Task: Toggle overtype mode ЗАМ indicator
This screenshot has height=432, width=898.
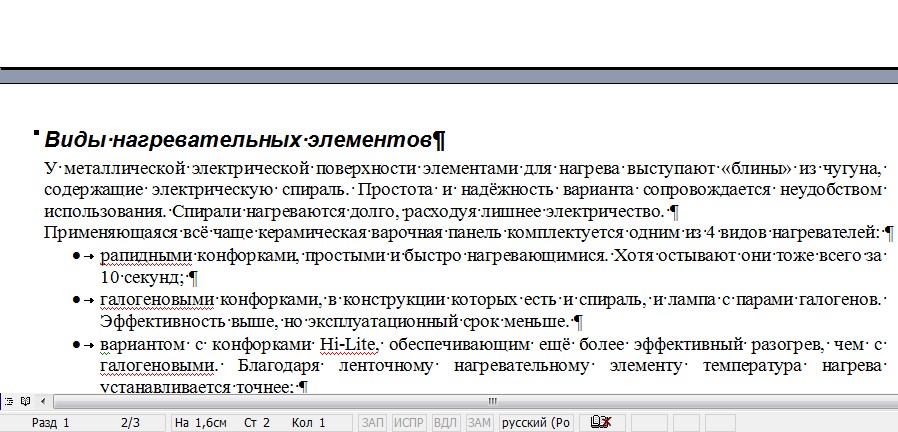Action: pos(479,423)
